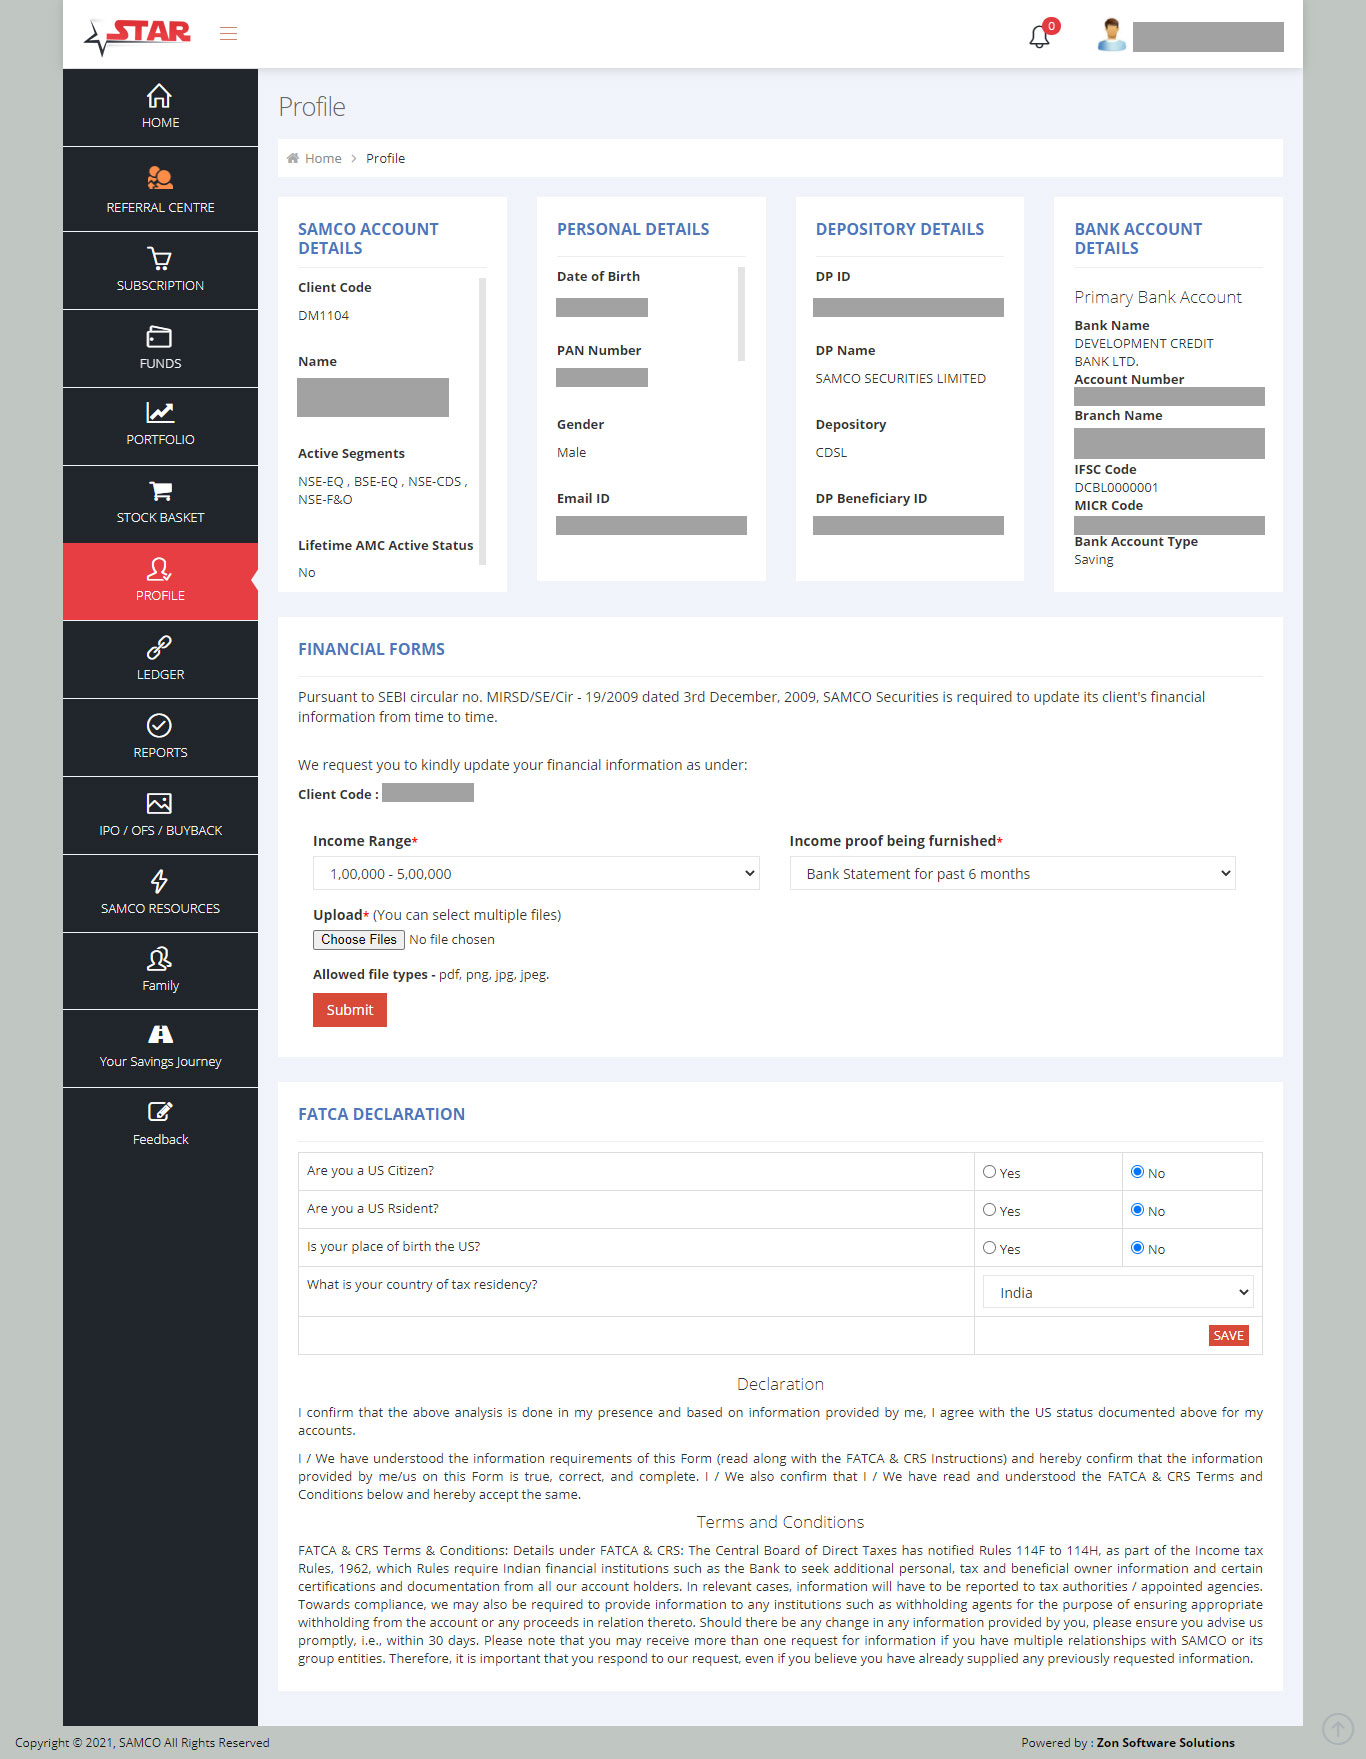This screenshot has width=1366, height=1759.
Task: Click SUBSCRIPTION menu label
Action: 160,286
